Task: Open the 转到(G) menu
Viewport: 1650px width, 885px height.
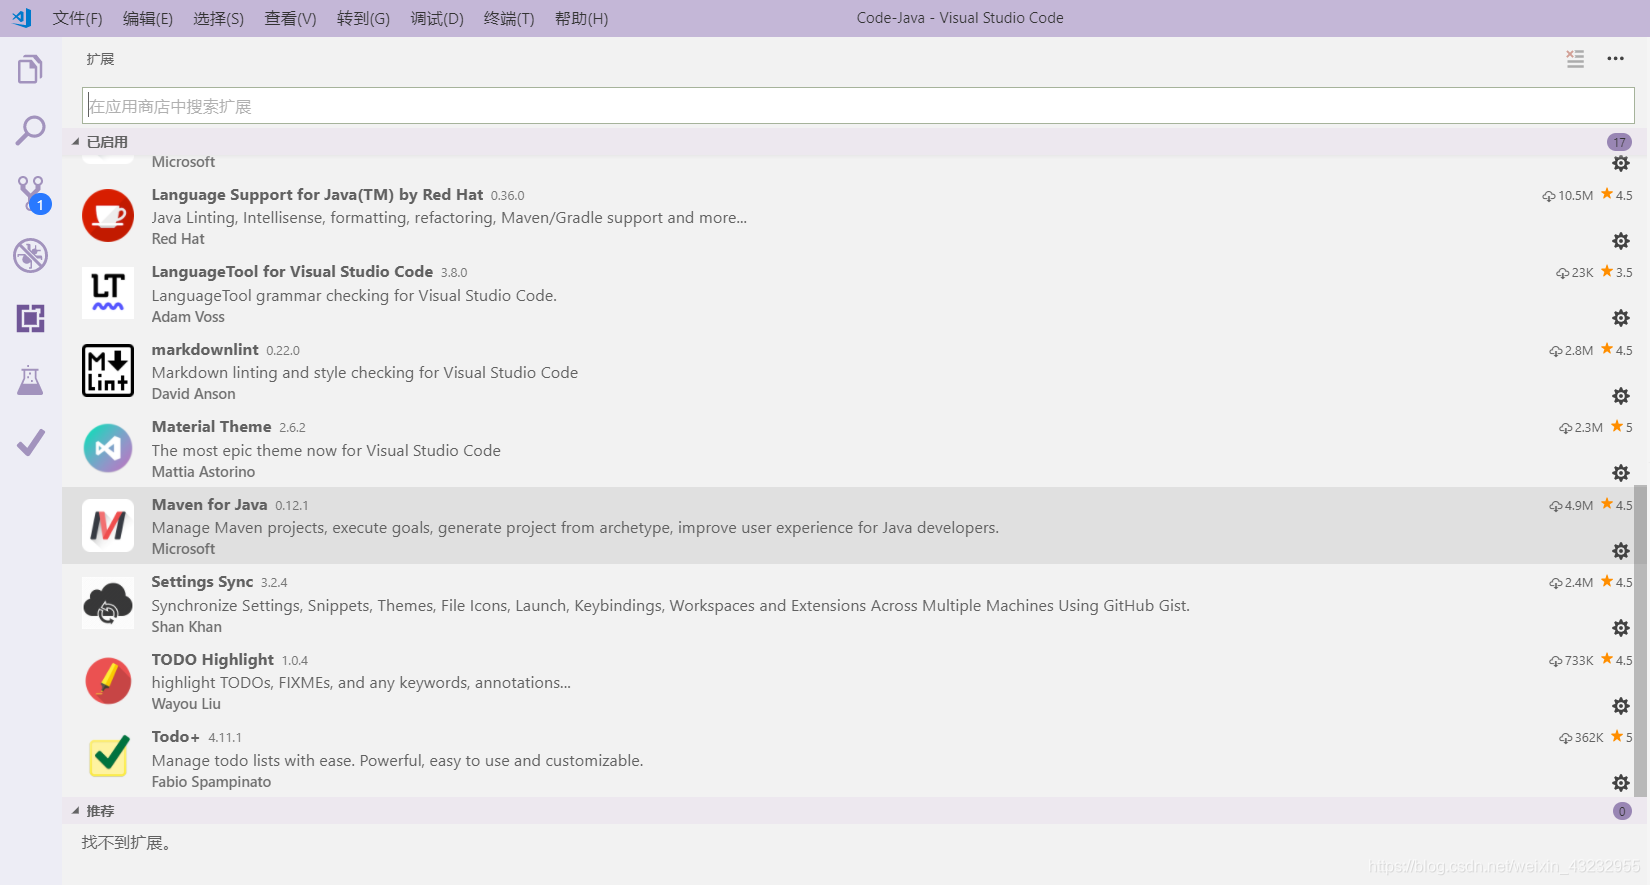Action: (x=363, y=18)
